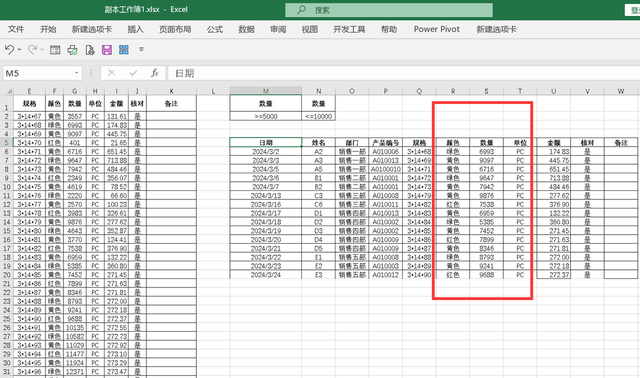Click the quantity cell 12371 in column G
Screen dimensions: 640x378
pyautogui.click(x=75, y=371)
